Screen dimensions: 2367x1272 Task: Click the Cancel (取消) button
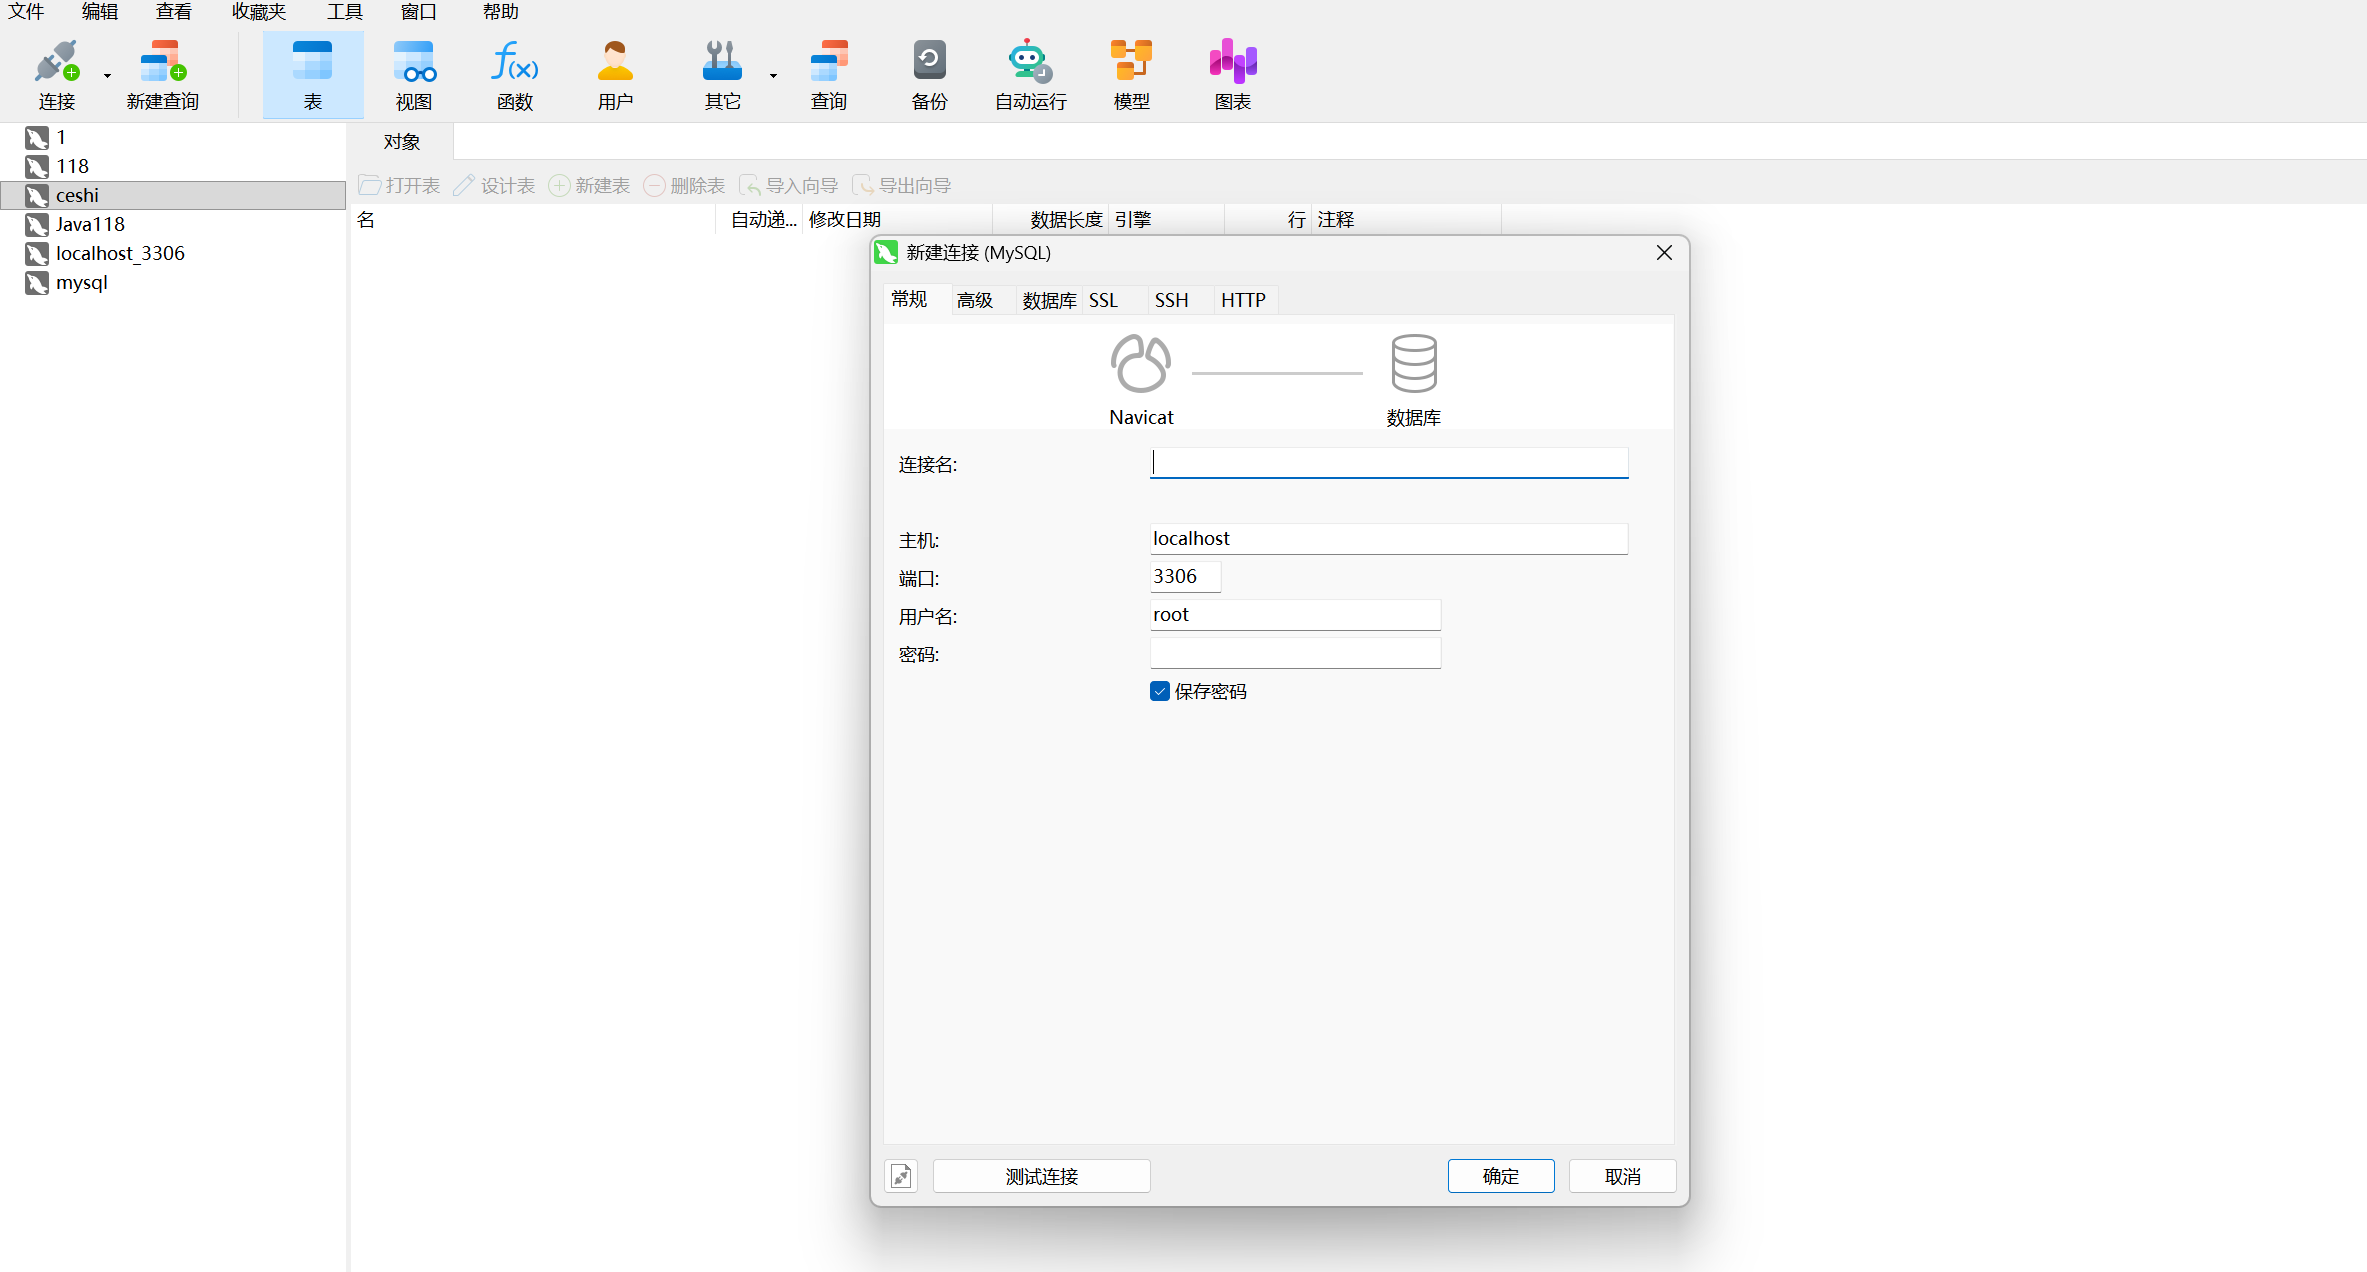tap(1621, 1176)
